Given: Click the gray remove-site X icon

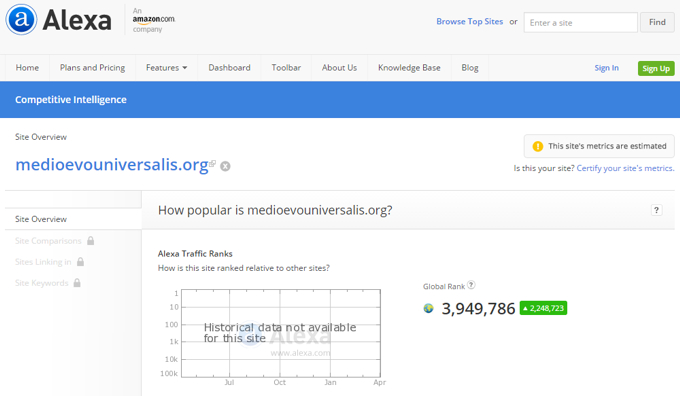Looking at the screenshot, I should [225, 166].
